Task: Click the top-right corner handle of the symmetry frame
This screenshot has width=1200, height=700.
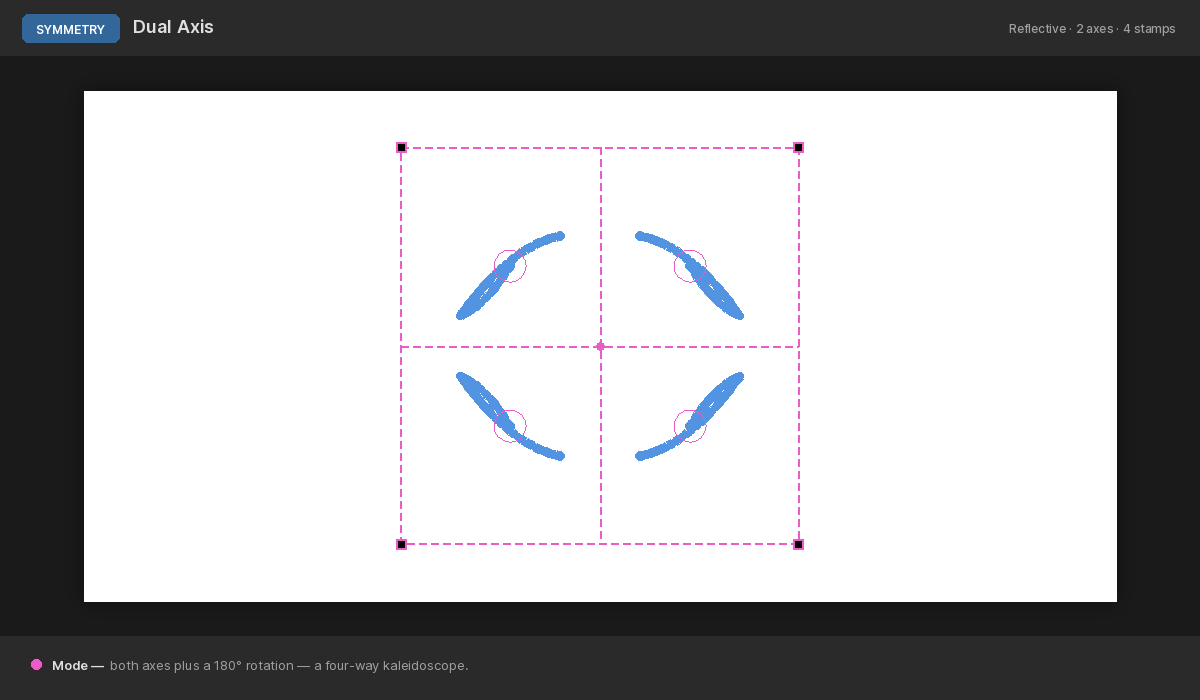Action: 798,147
